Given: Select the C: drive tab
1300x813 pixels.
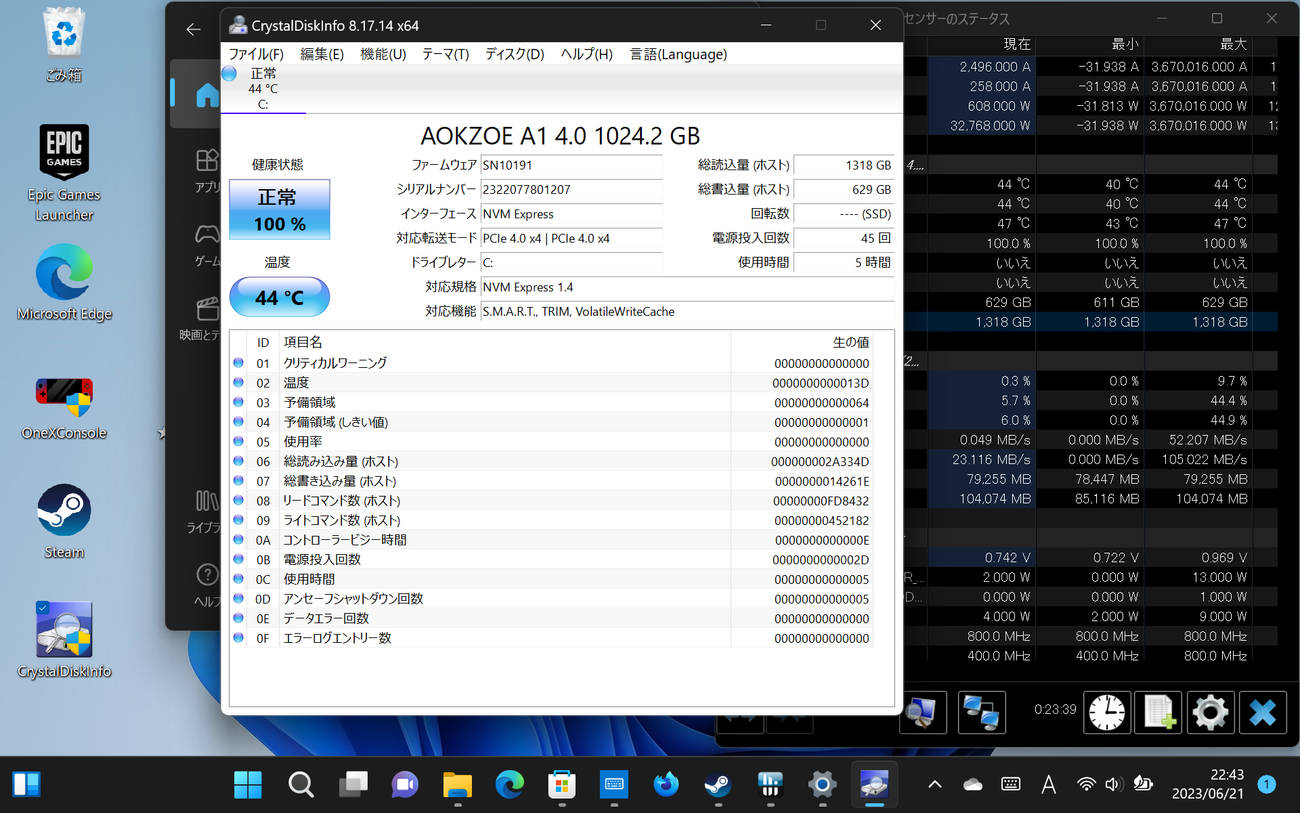Looking at the screenshot, I should (x=263, y=89).
